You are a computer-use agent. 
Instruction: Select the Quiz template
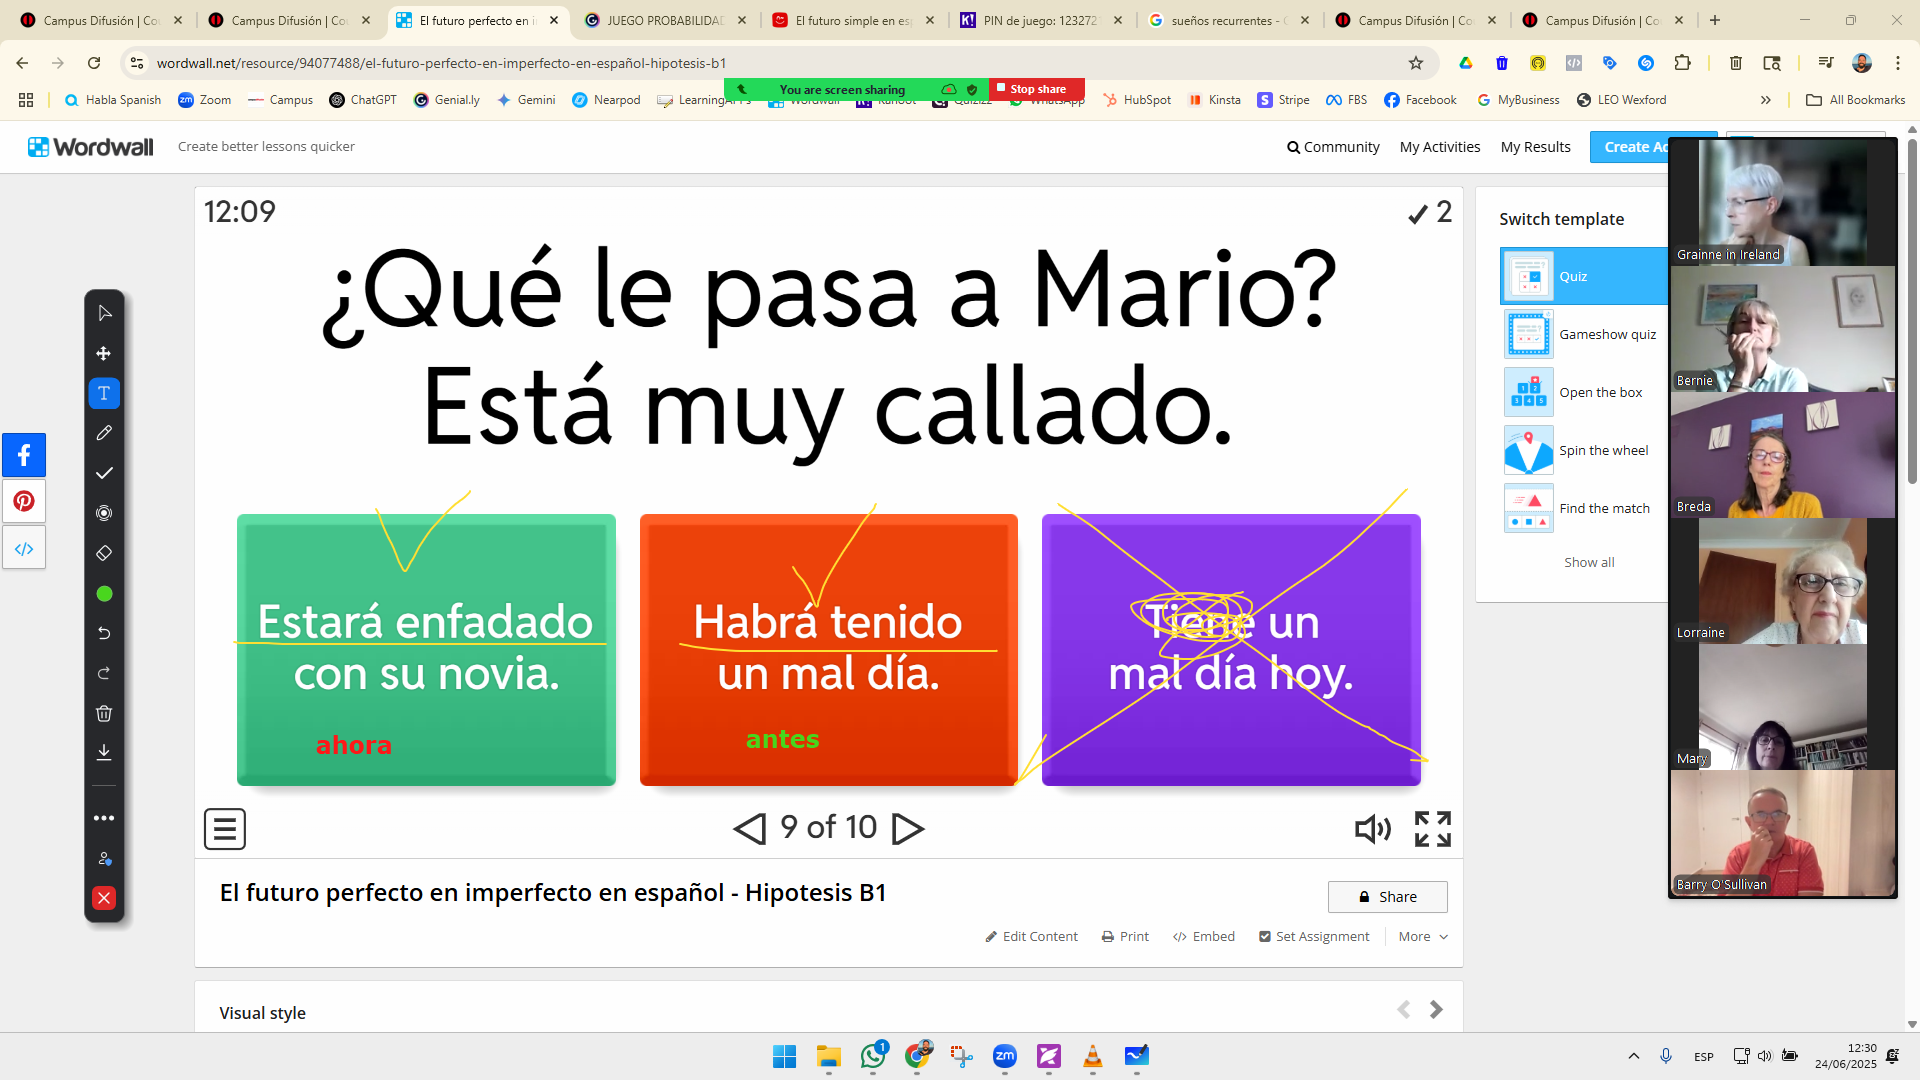(1584, 276)
